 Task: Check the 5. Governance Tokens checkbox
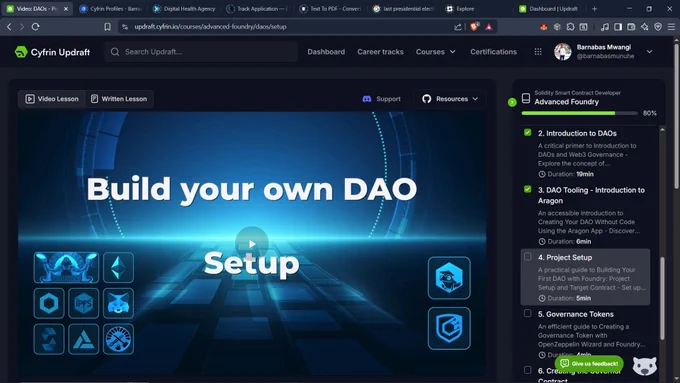tap(527, 313)
